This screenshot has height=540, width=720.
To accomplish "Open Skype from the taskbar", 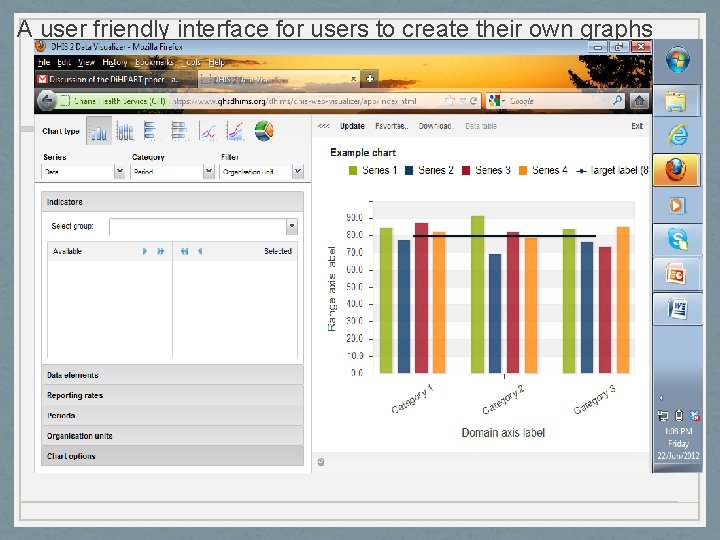I will [x=677, y=240].
